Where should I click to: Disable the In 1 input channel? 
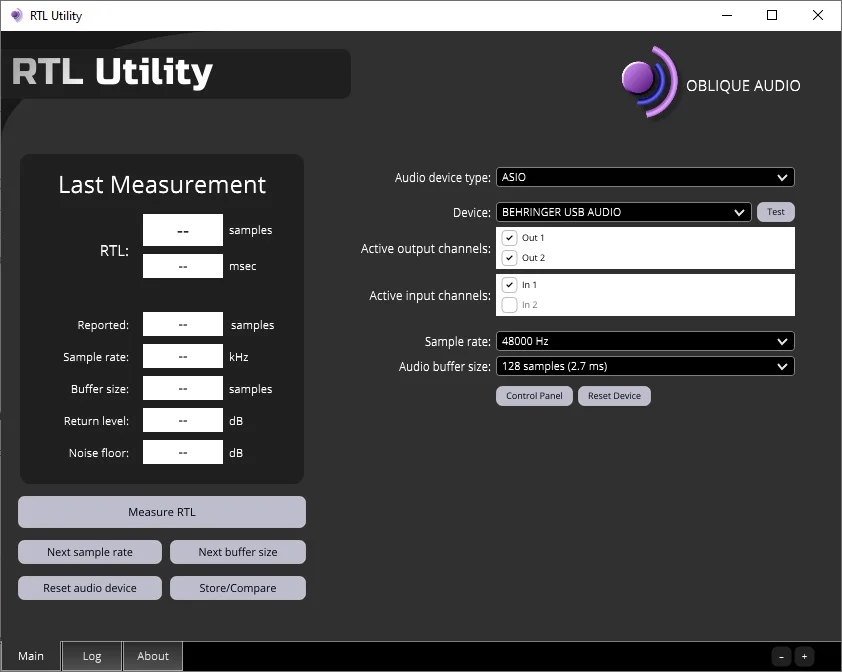[x=509, y=285]
